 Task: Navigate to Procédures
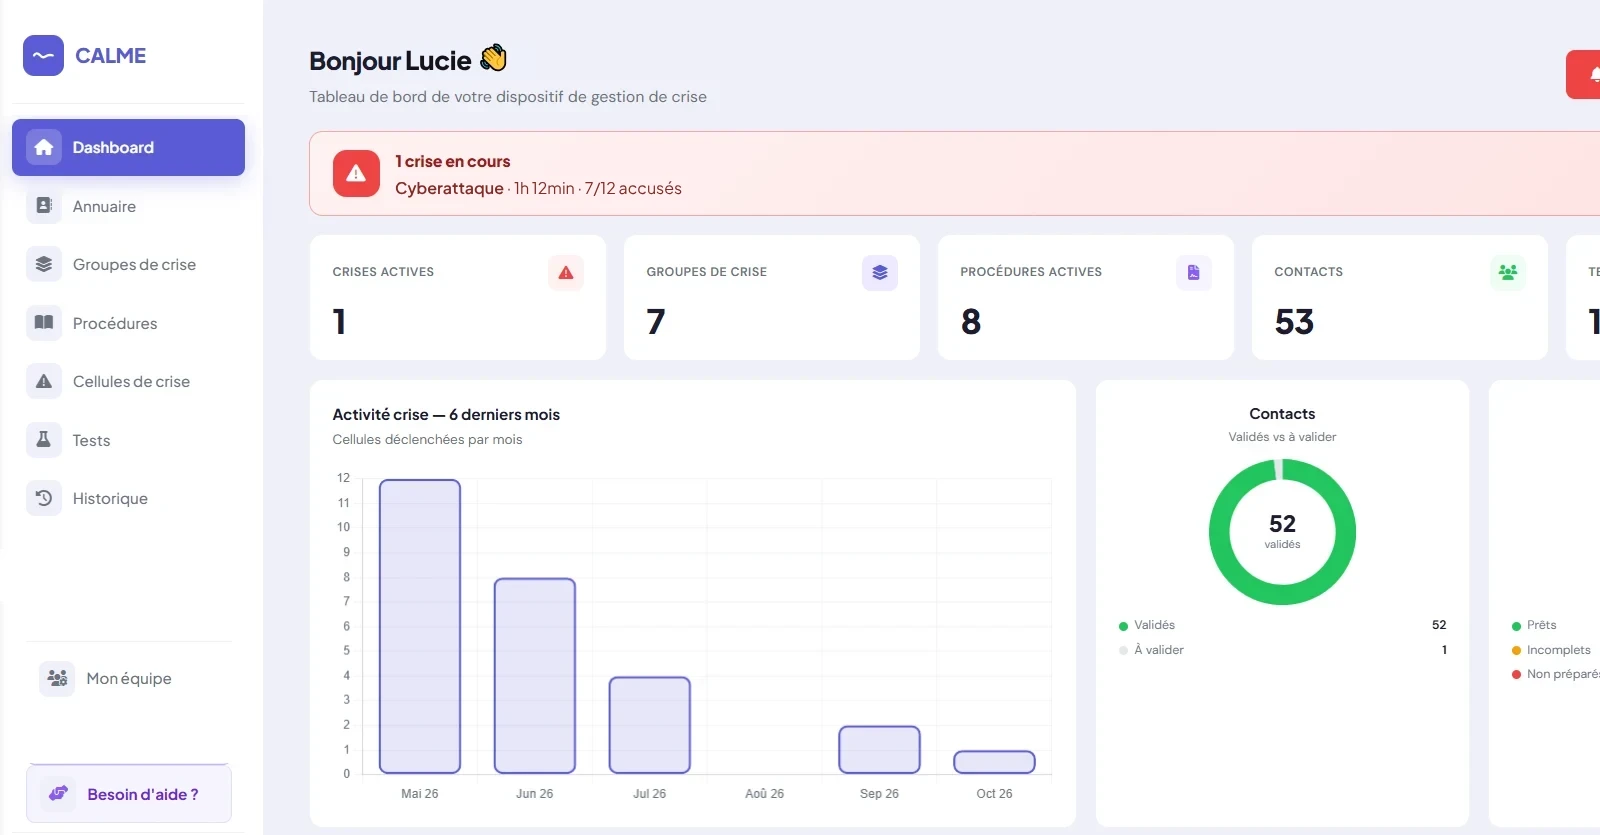click(128, 323)
